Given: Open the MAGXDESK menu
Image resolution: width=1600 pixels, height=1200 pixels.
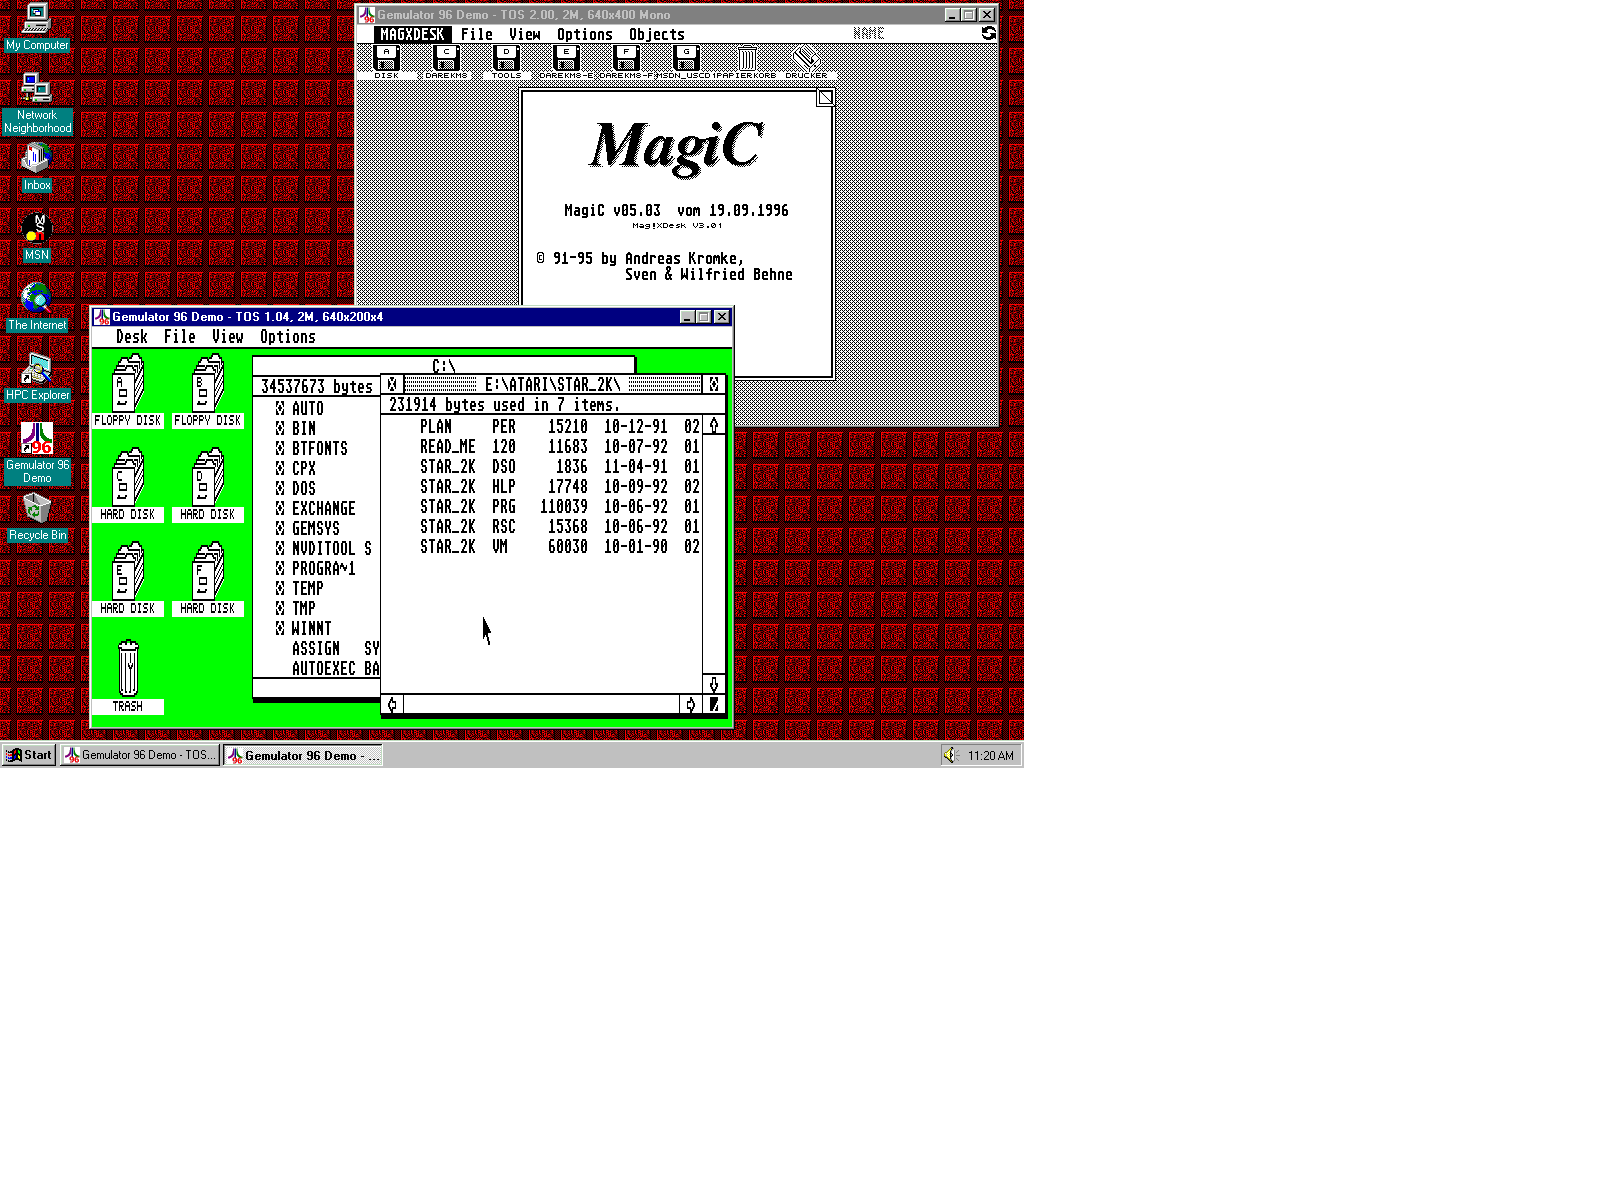Looking at the screenshot, I should (x=412, y=34).
